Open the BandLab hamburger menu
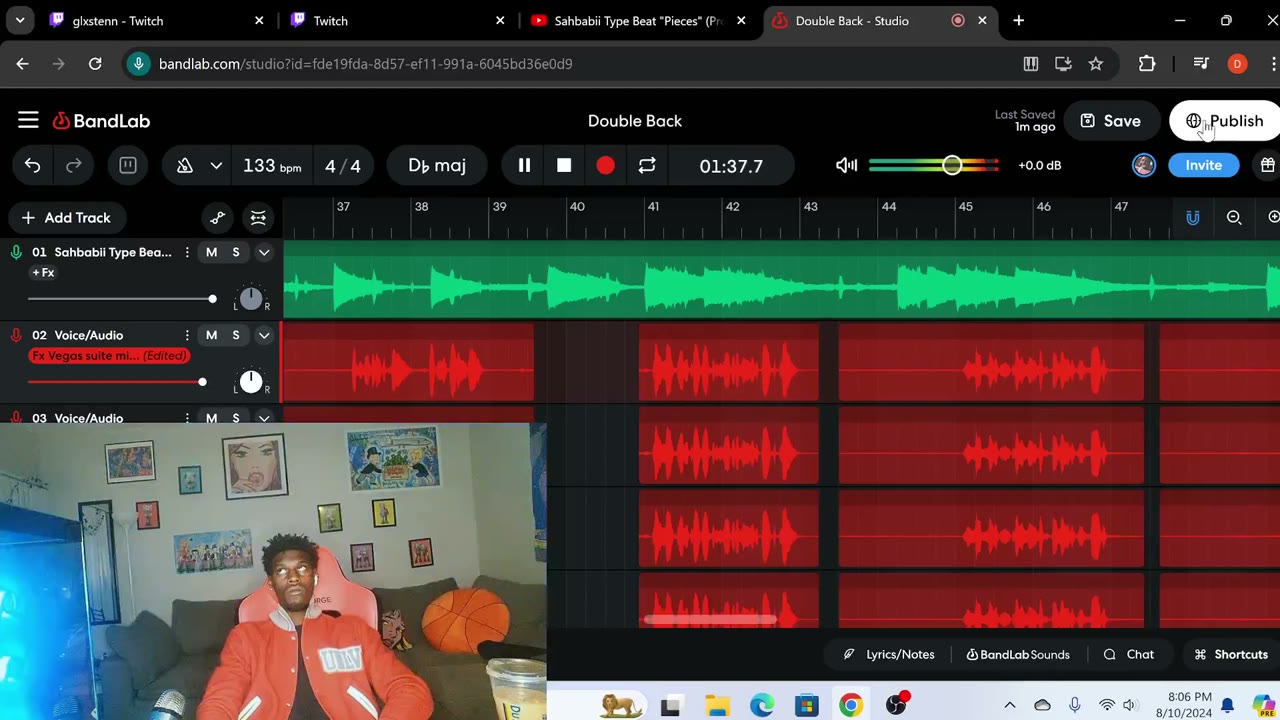The width and height of the screenshot is (1280, 720). tap(28, 121)
